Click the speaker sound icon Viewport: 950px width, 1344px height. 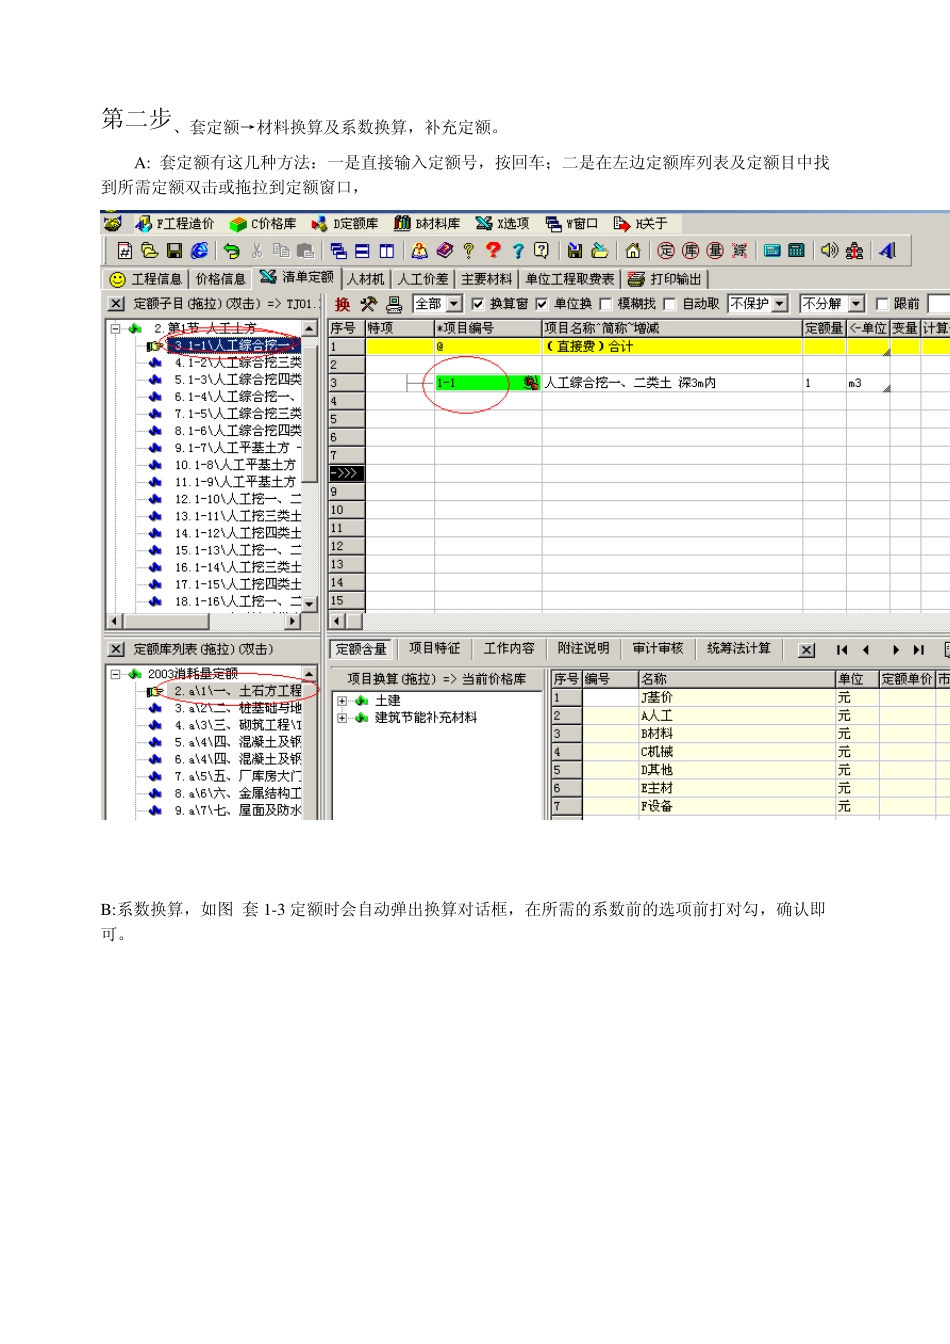pyautogui.click(x=829, y=251)
